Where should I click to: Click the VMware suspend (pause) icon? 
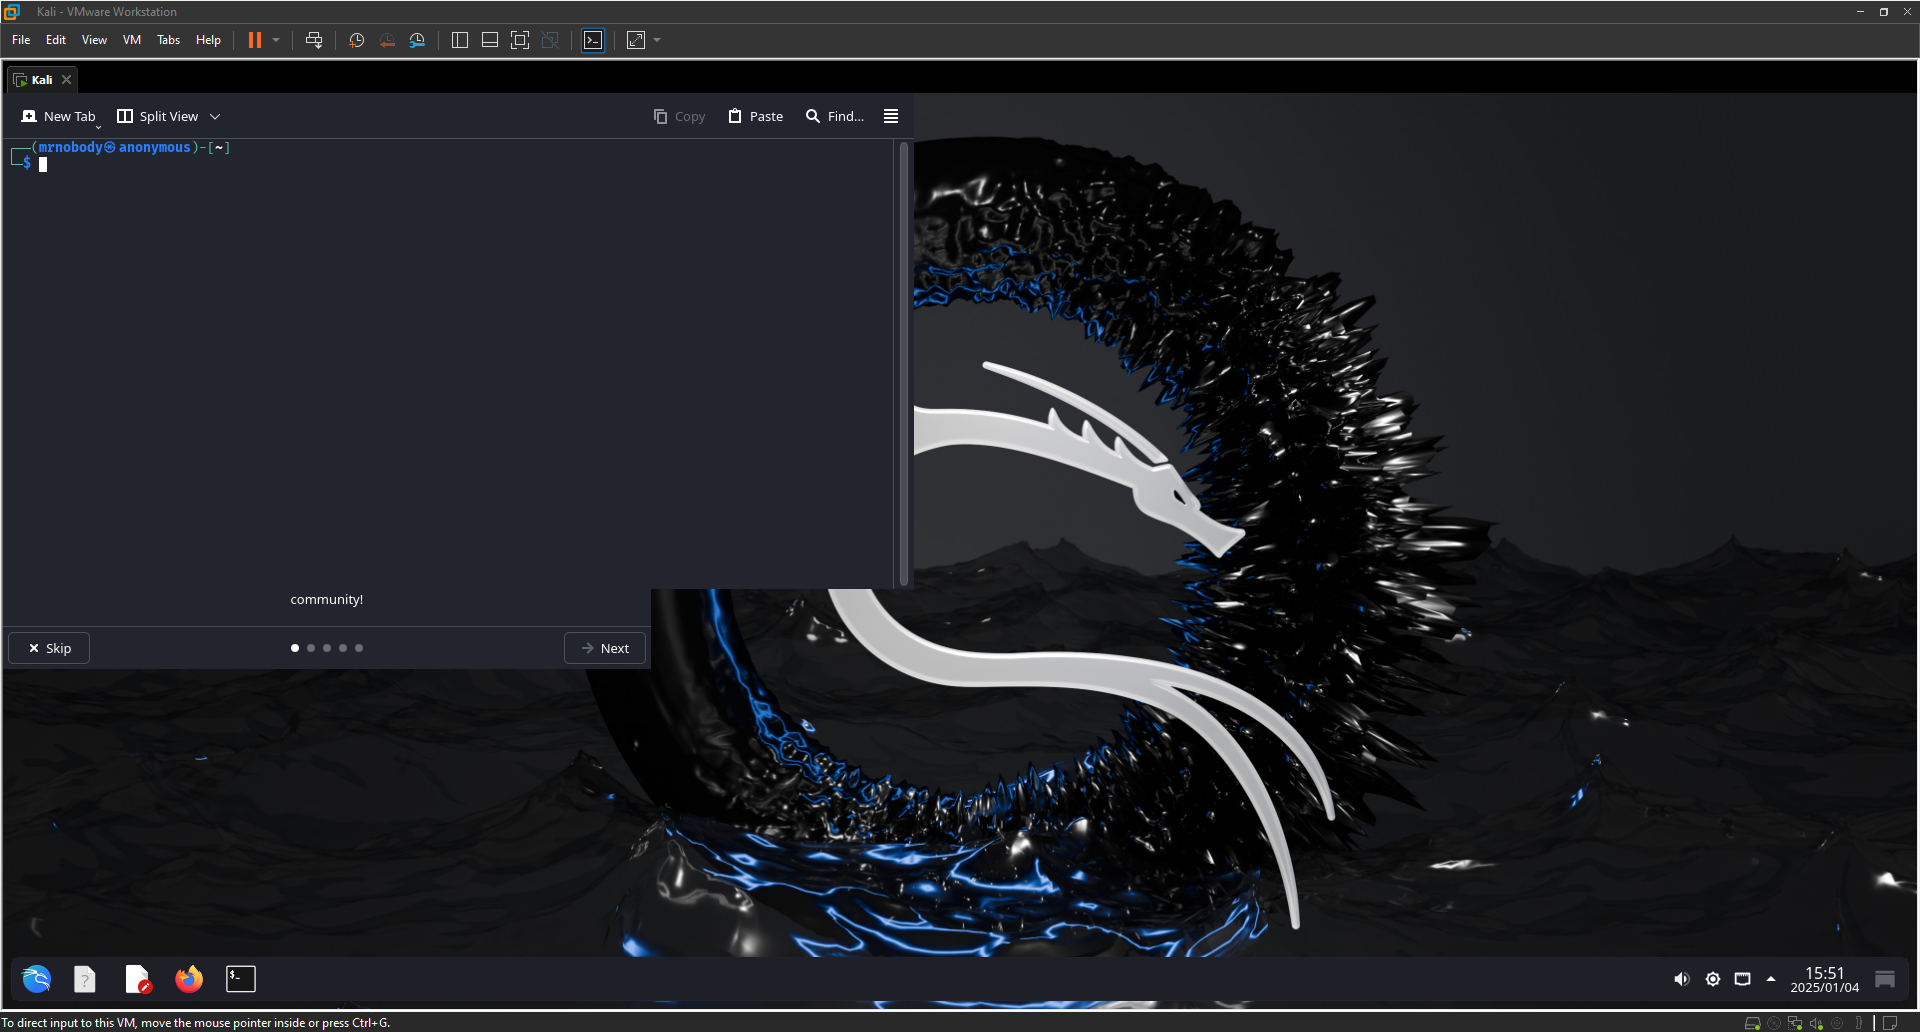[255, 40]
